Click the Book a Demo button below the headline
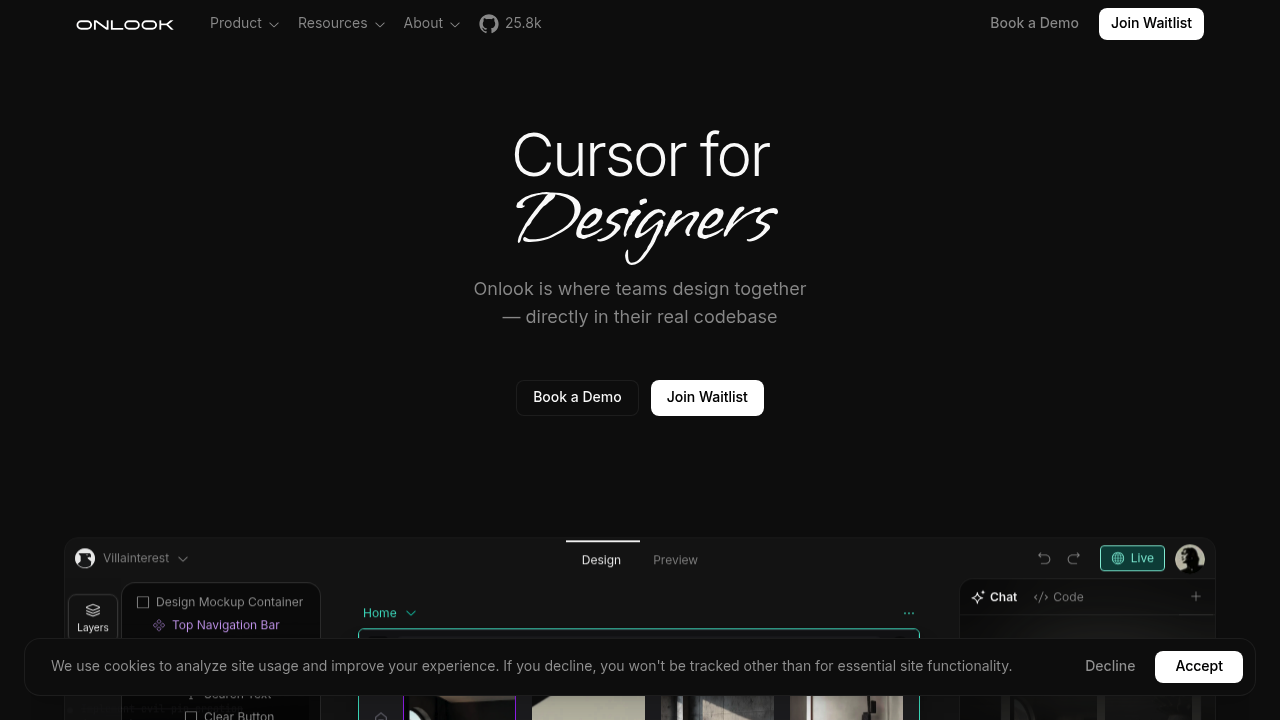 click(x=577, y=398)
